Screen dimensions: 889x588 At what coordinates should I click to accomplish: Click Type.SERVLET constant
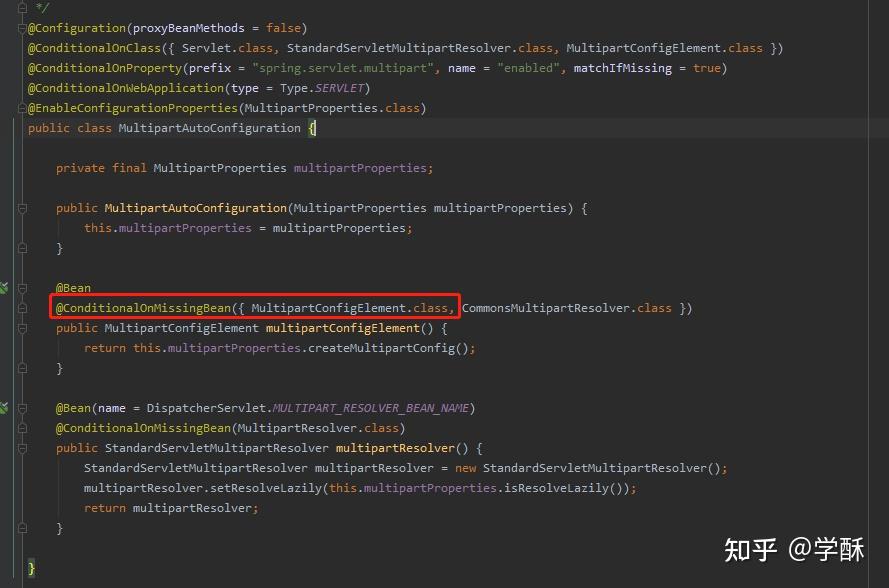tap(321, 88)
